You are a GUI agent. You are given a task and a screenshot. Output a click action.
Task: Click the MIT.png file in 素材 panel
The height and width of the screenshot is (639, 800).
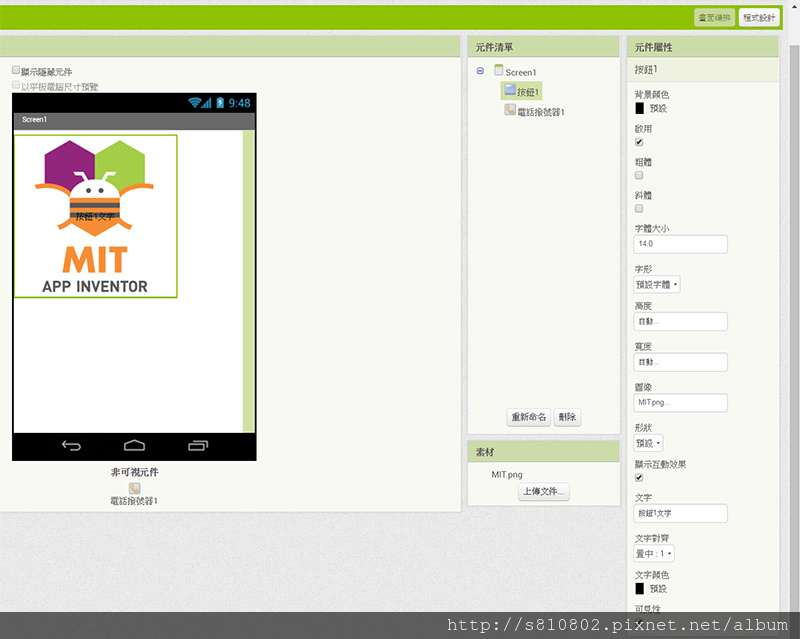[507, 475]
